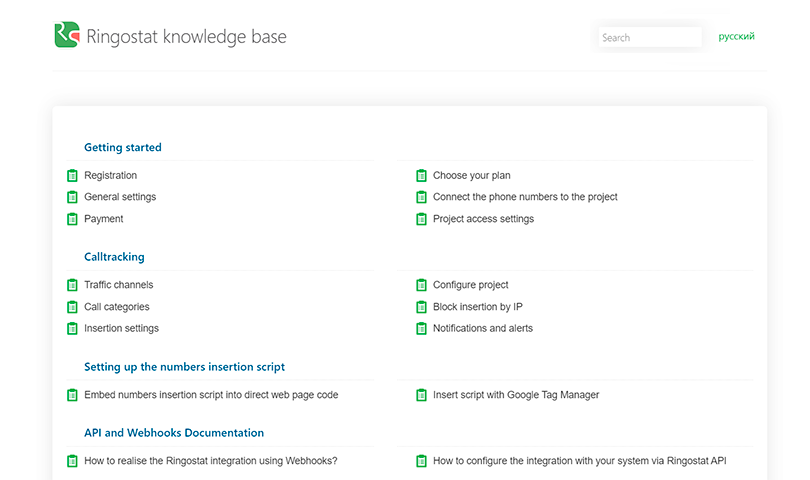The width and height of the screenshot is (810, 480).
Task: Click clipboard icon beside Insert script with Google Tag Manager
Action: [422, 395]
